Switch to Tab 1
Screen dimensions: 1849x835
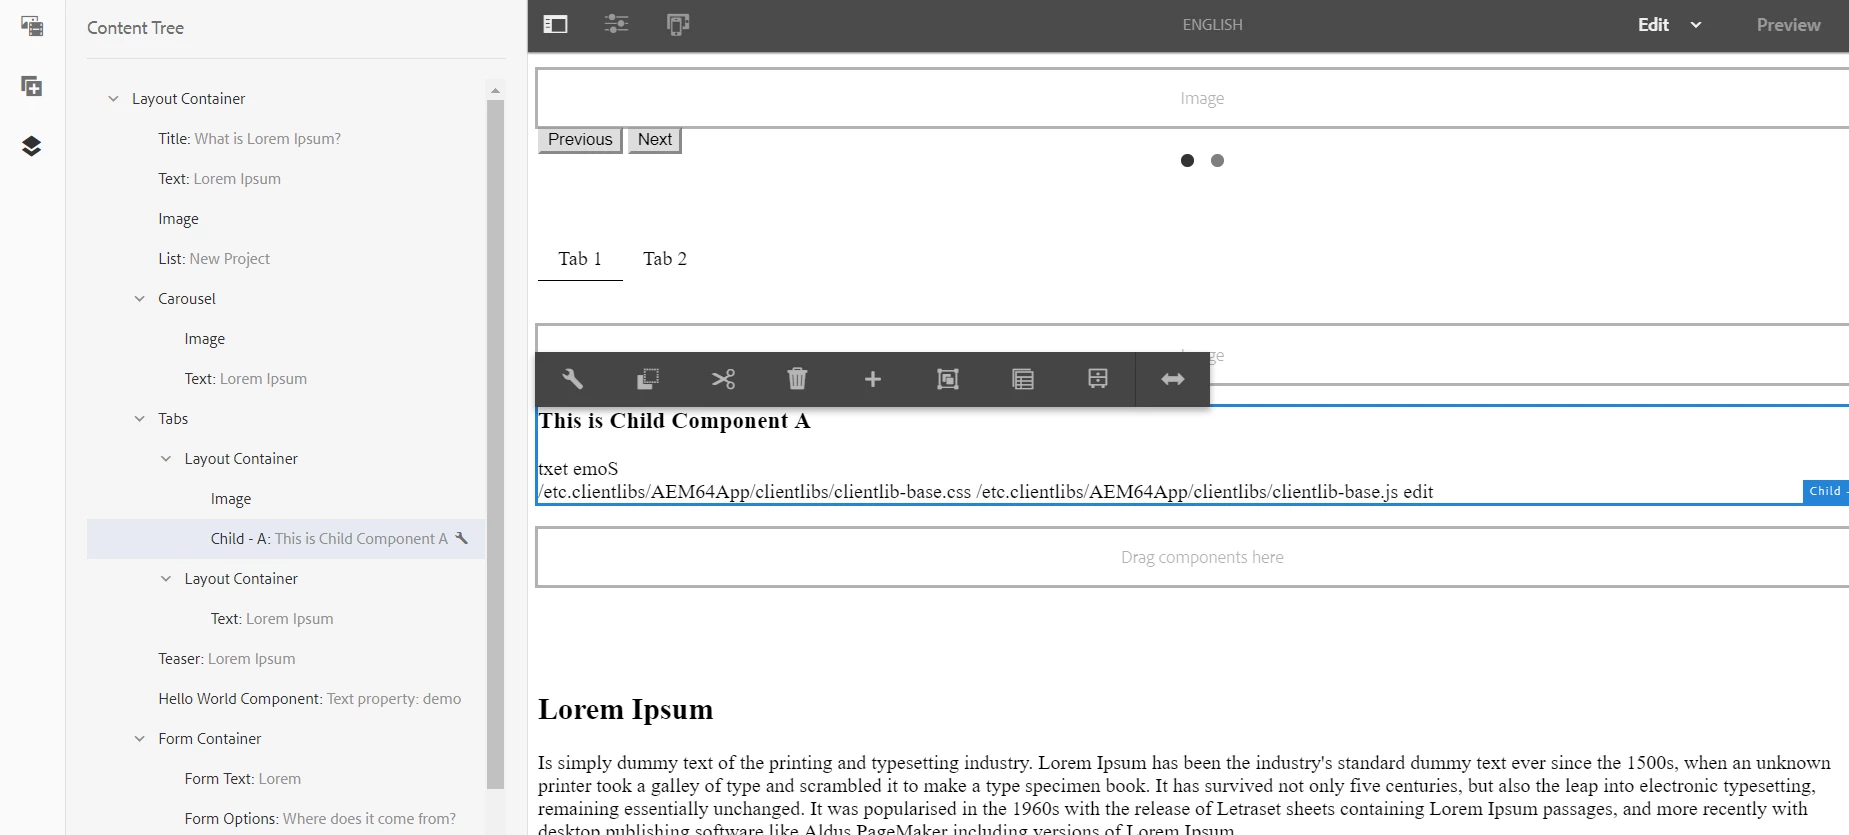point(580,259)
